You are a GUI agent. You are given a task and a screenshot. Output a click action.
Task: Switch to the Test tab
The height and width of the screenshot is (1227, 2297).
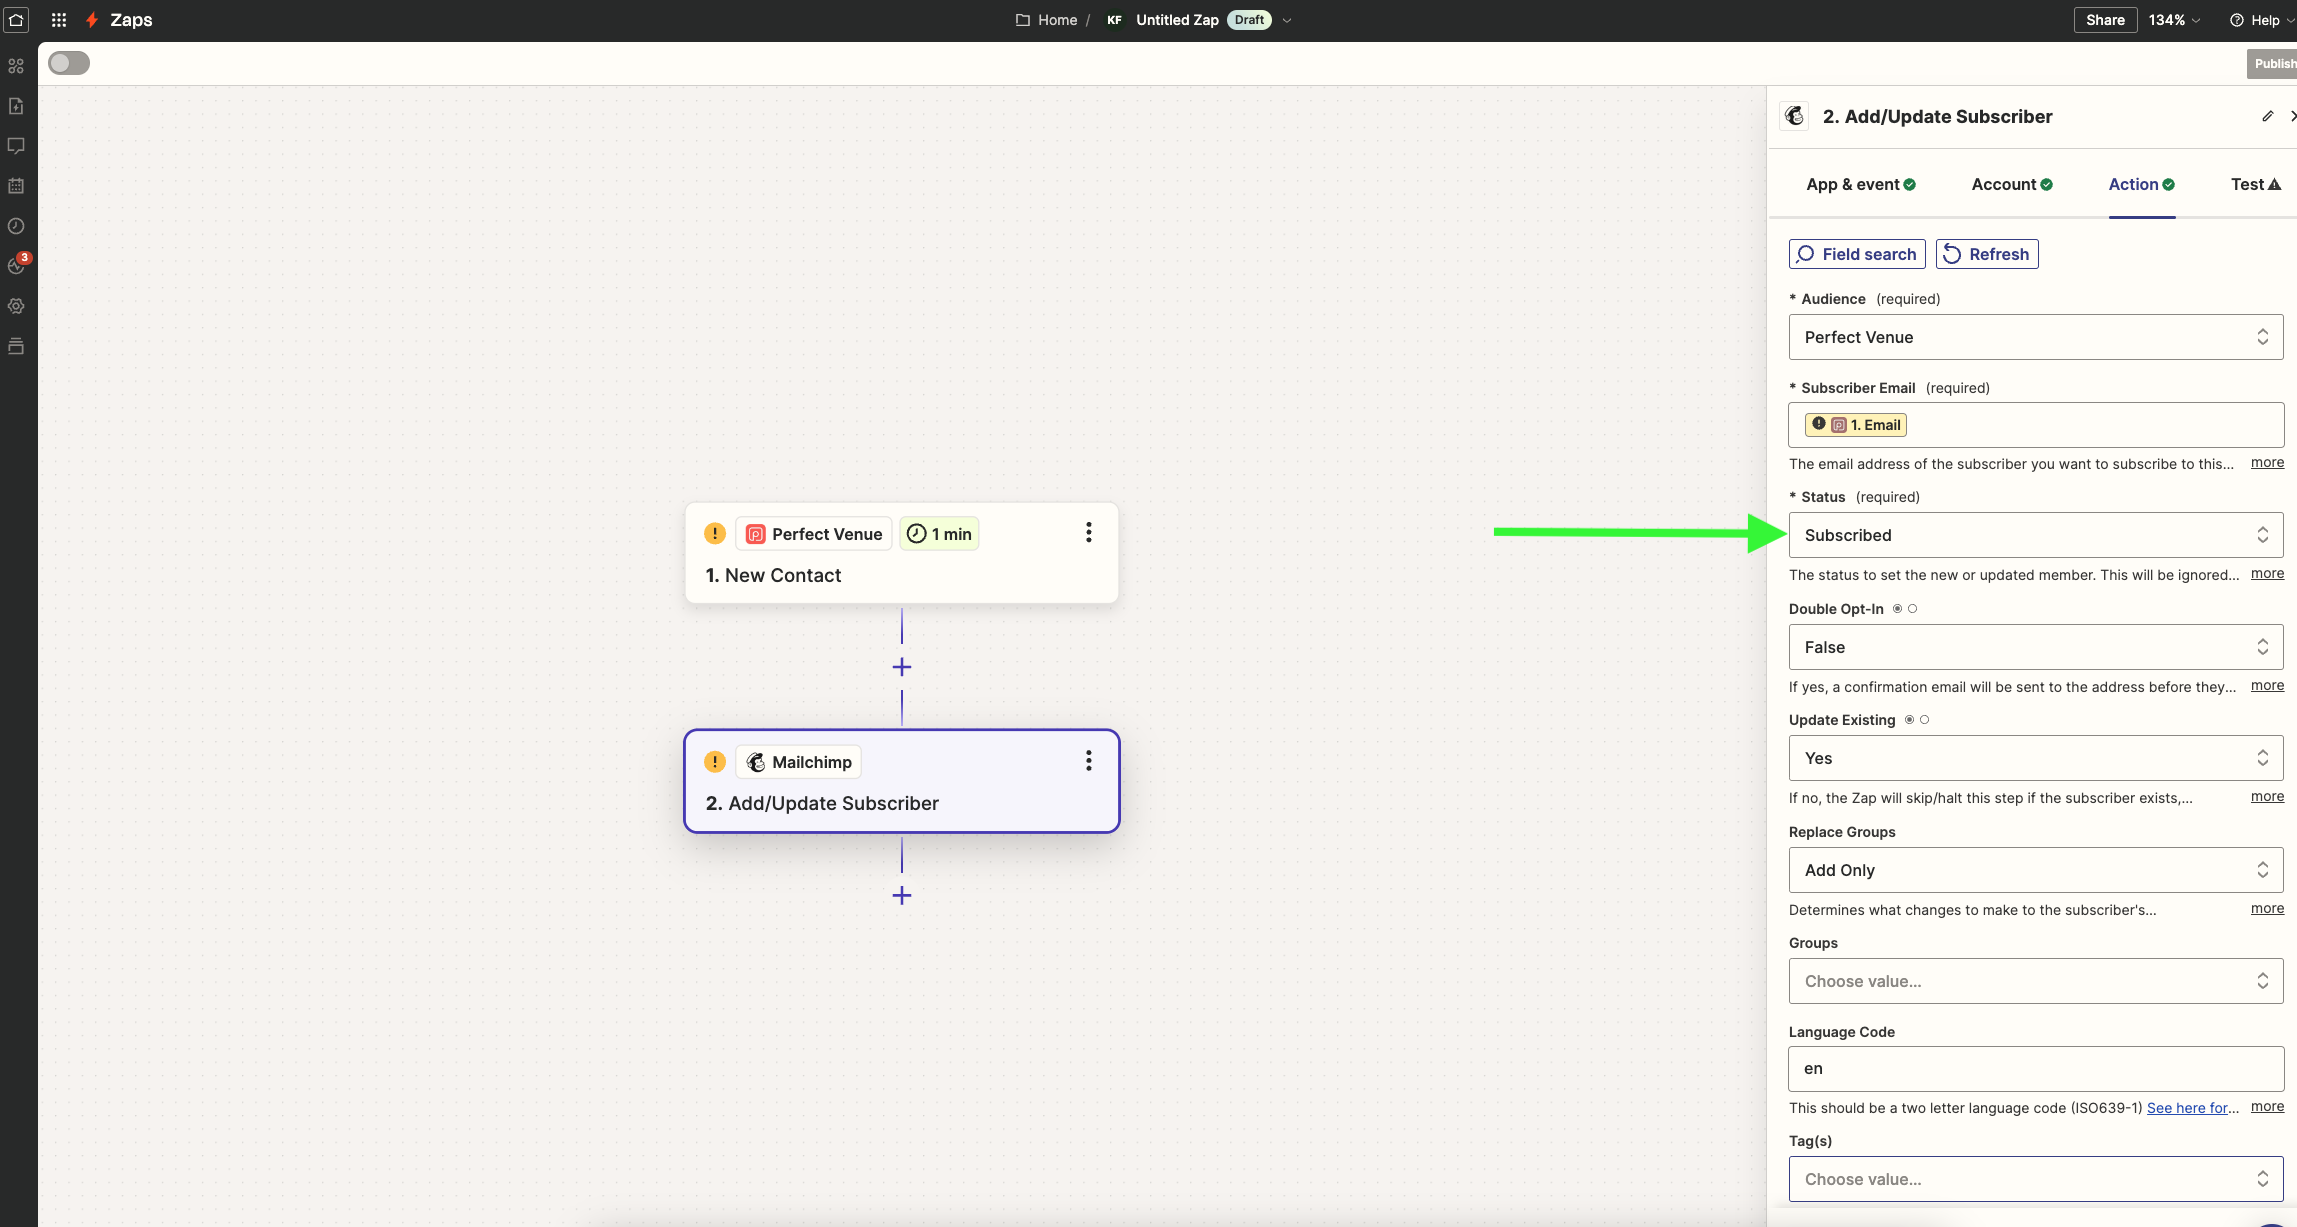(2256, 184)
